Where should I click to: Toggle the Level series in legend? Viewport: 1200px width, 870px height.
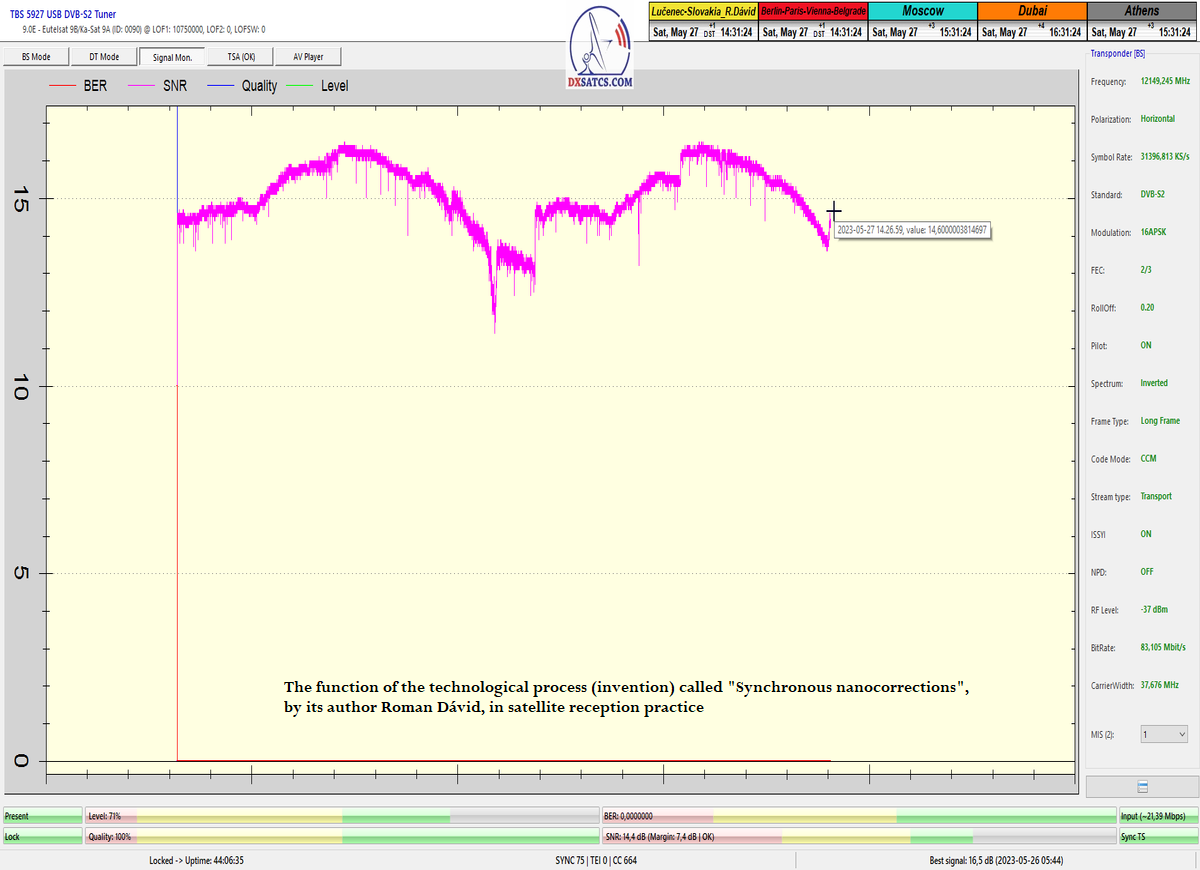click(318, 86)
